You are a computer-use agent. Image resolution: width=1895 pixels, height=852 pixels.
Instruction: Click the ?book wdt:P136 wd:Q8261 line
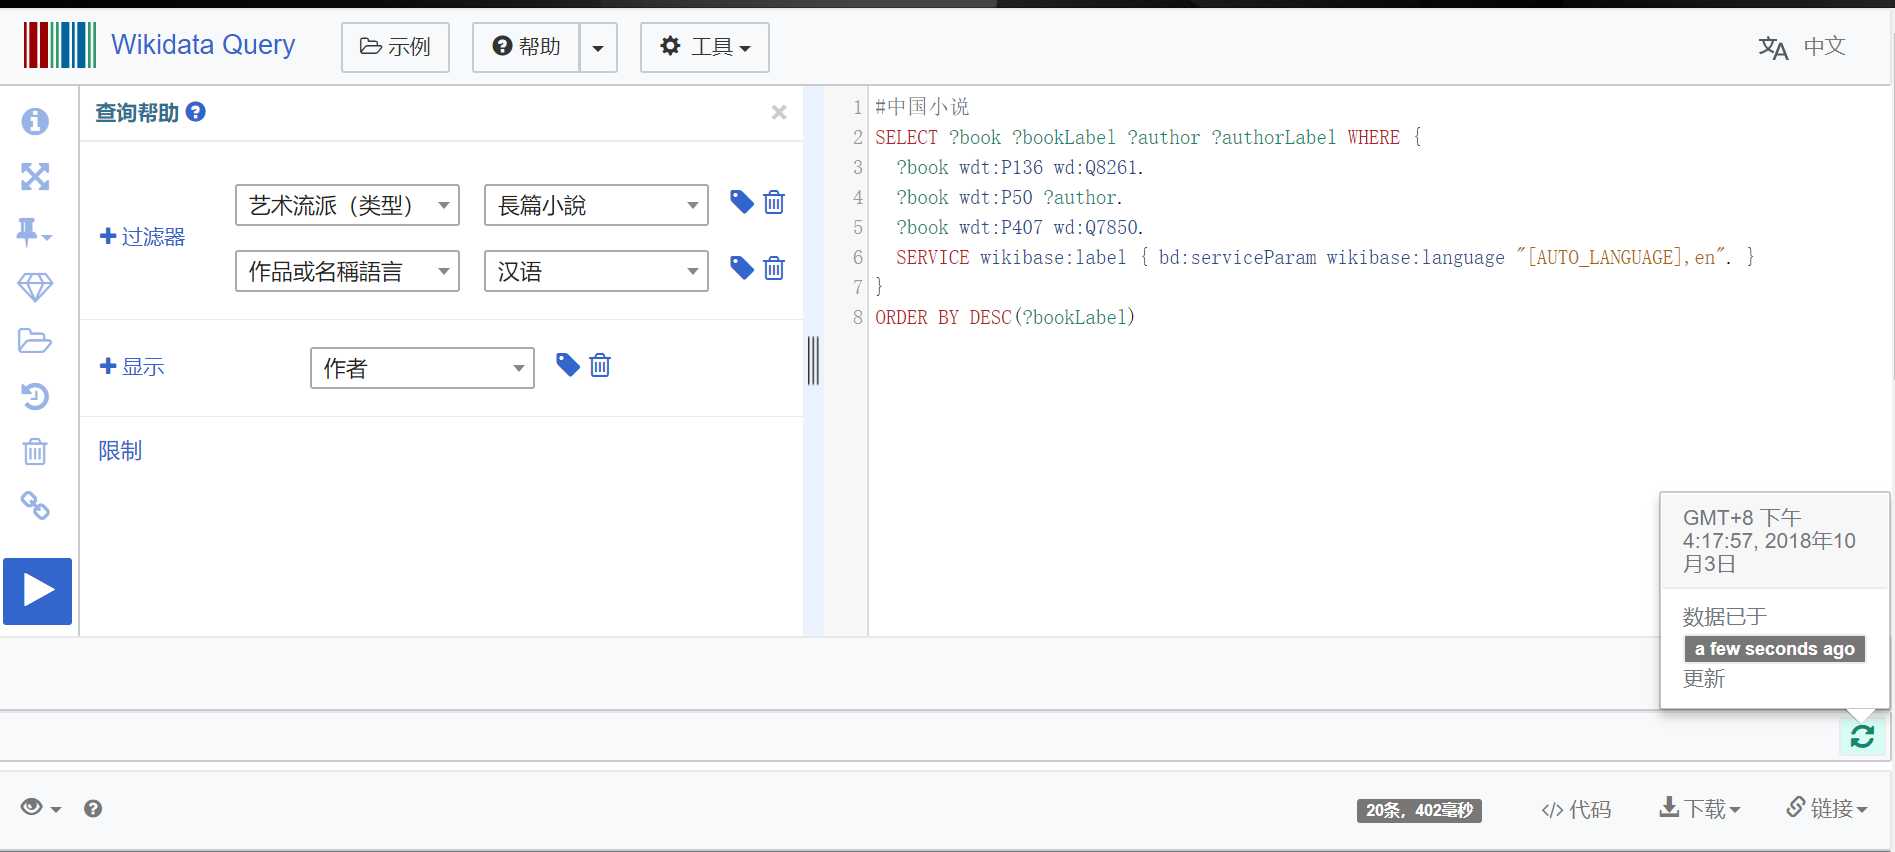(x=1020, y=167)
